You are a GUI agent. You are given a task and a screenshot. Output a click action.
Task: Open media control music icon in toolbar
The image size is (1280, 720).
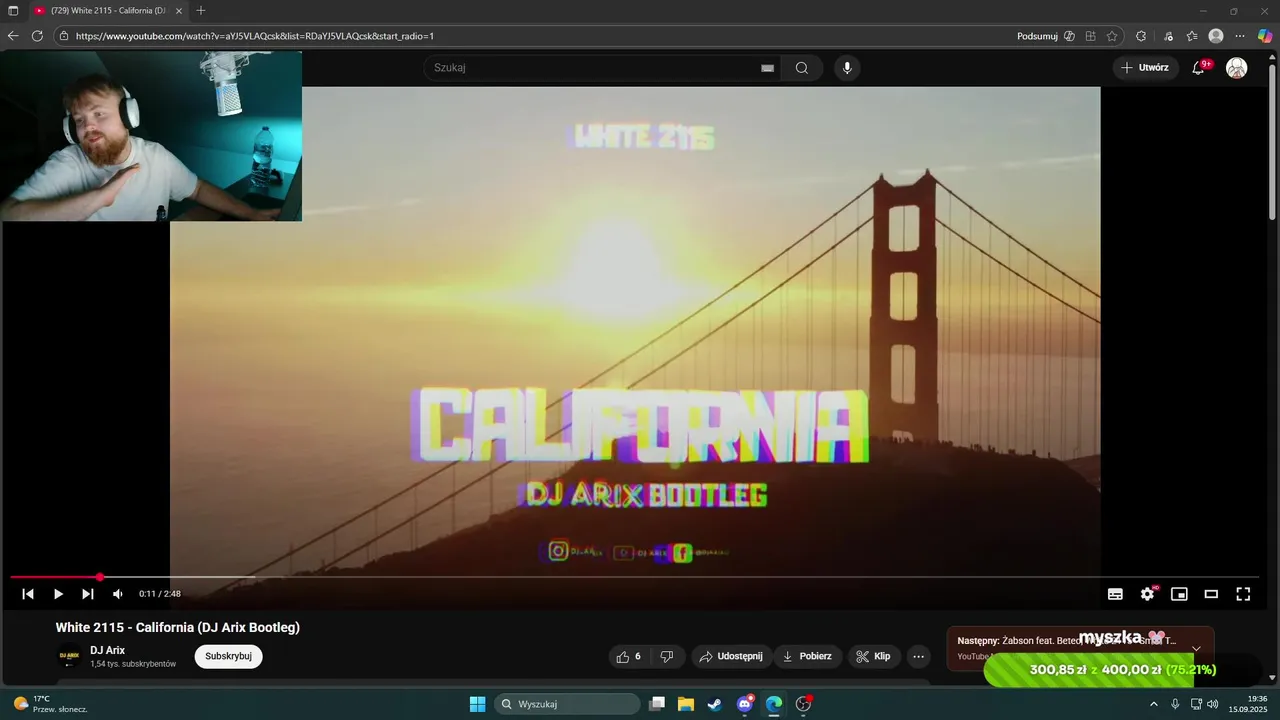1168,36
